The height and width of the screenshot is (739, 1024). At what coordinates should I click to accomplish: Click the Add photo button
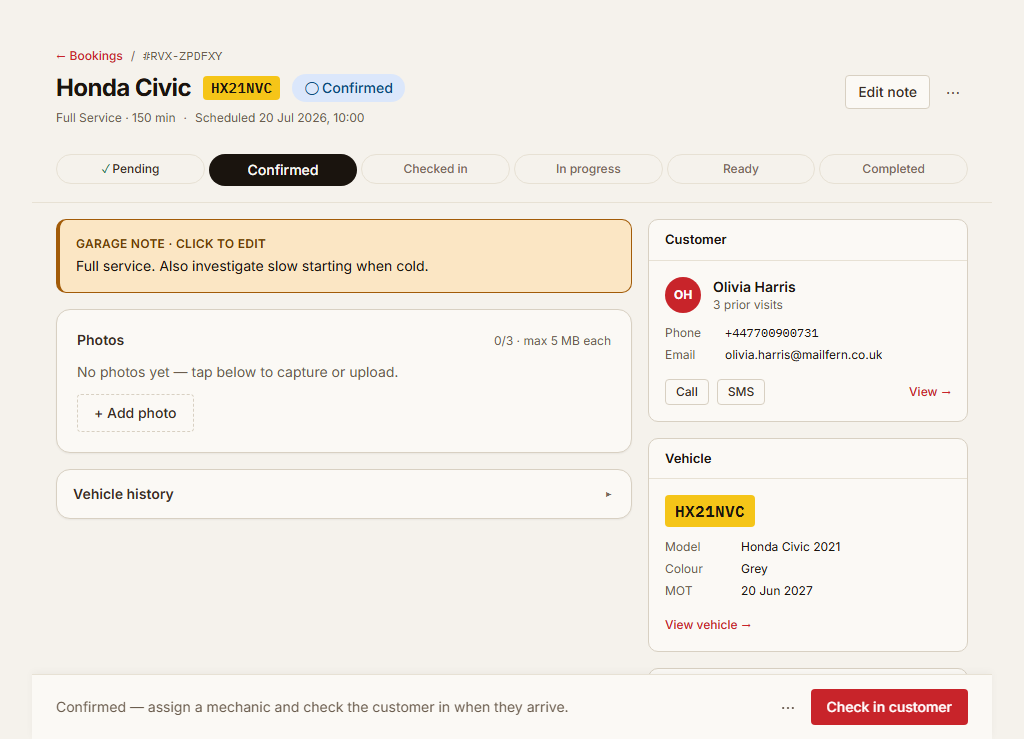click(x=135, y=413)
